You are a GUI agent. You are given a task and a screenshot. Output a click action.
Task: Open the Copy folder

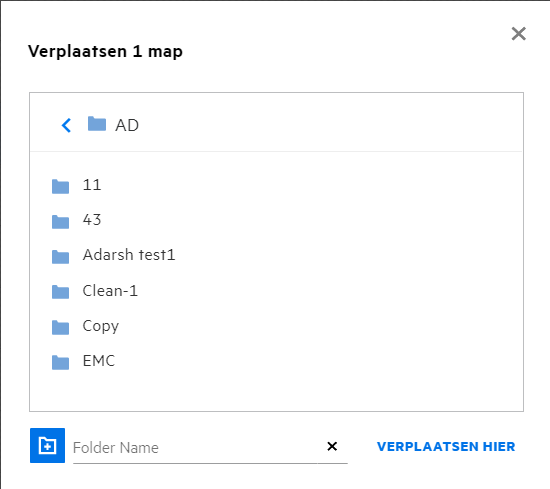101,326
